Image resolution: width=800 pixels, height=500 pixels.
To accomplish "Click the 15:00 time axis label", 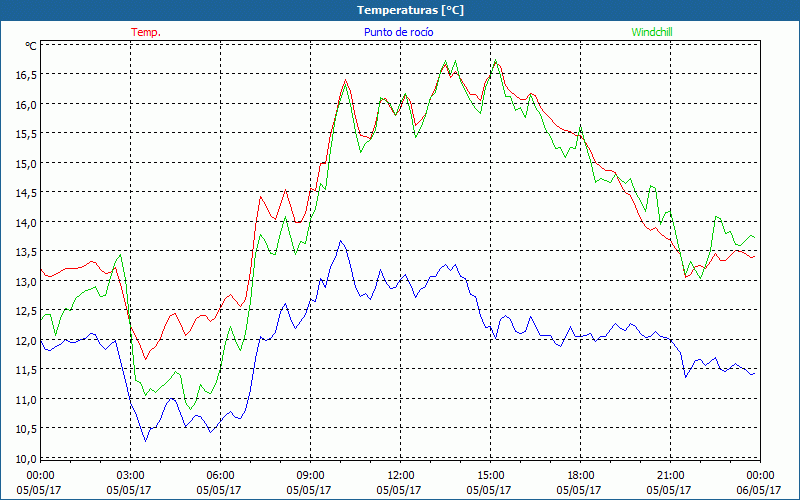I will [x=490, y=476].
